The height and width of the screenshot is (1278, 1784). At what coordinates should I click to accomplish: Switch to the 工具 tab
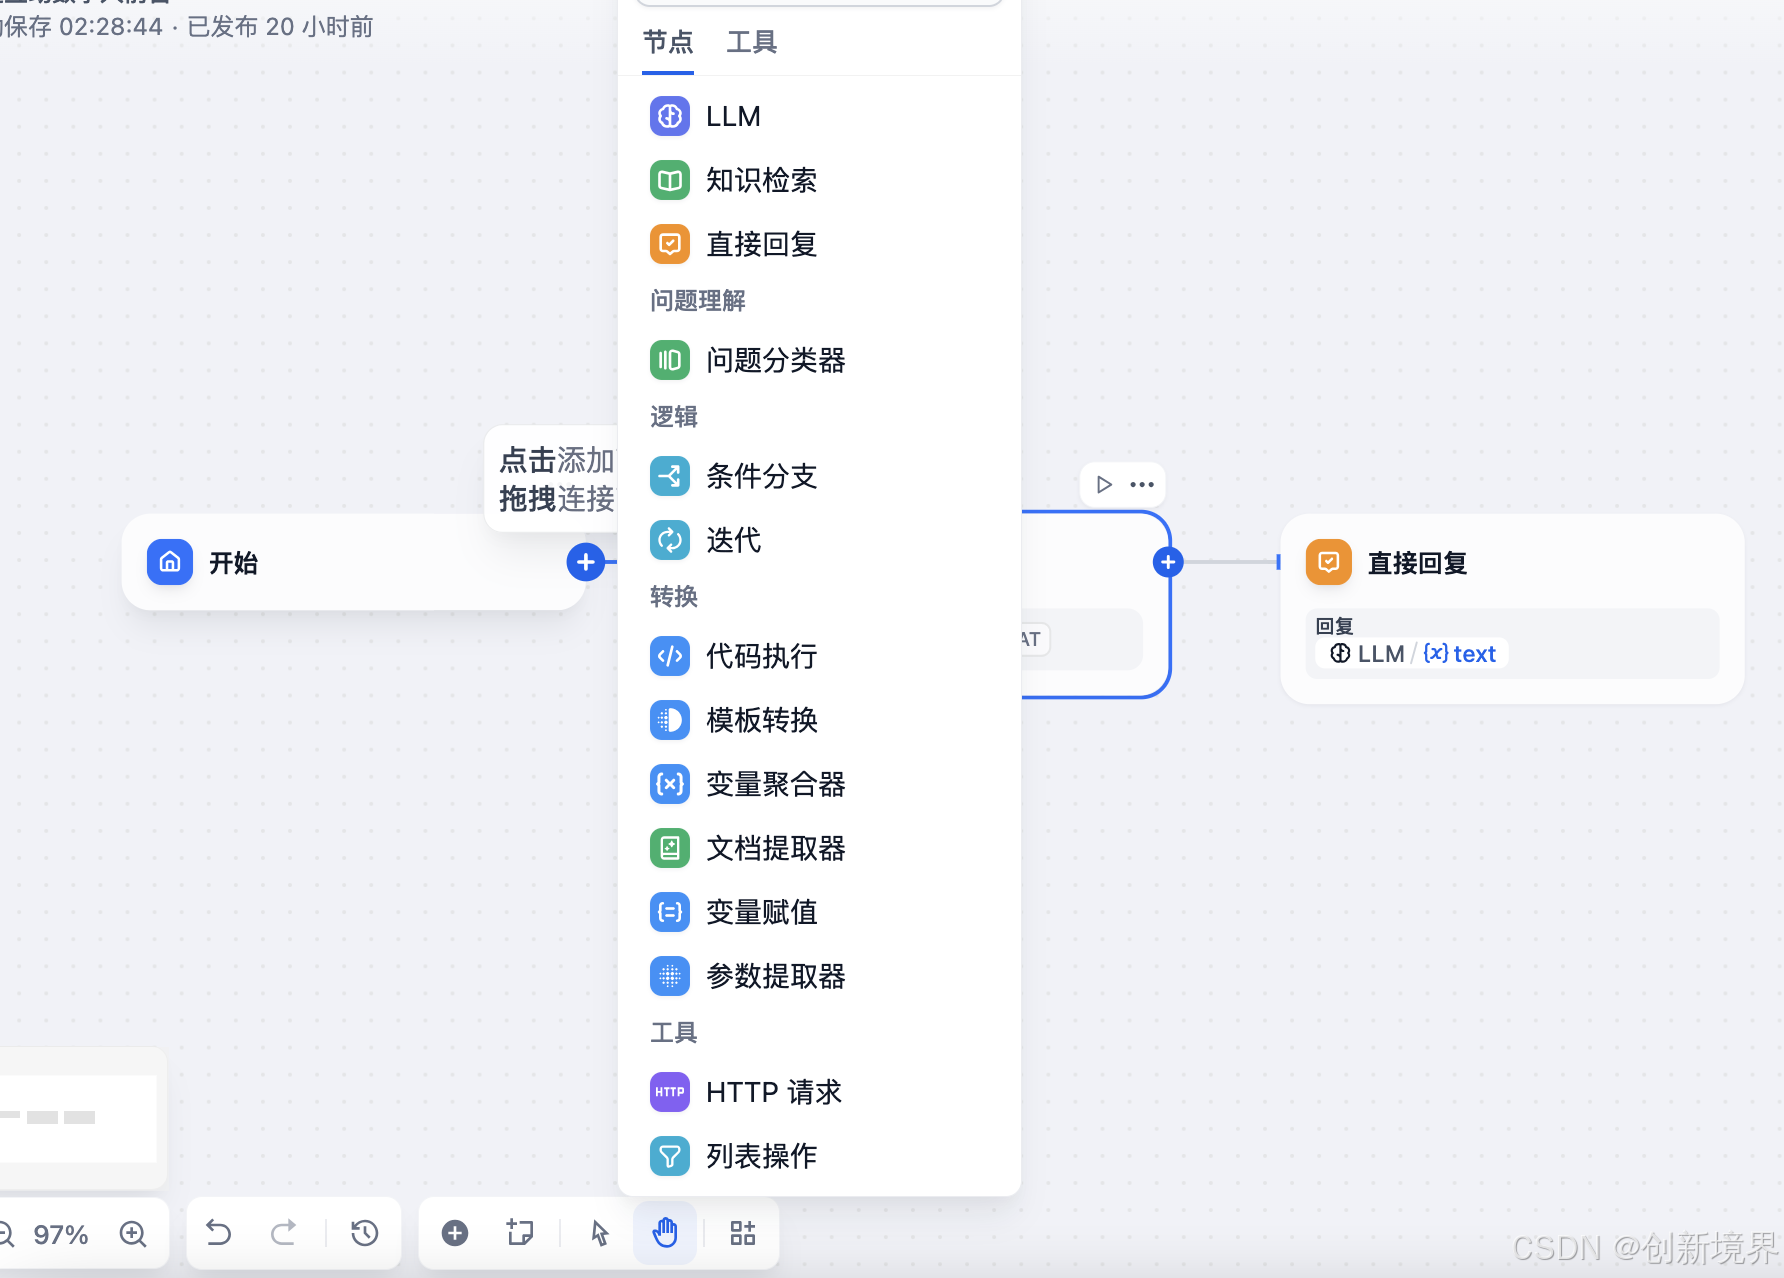click(x=751, y=42)
